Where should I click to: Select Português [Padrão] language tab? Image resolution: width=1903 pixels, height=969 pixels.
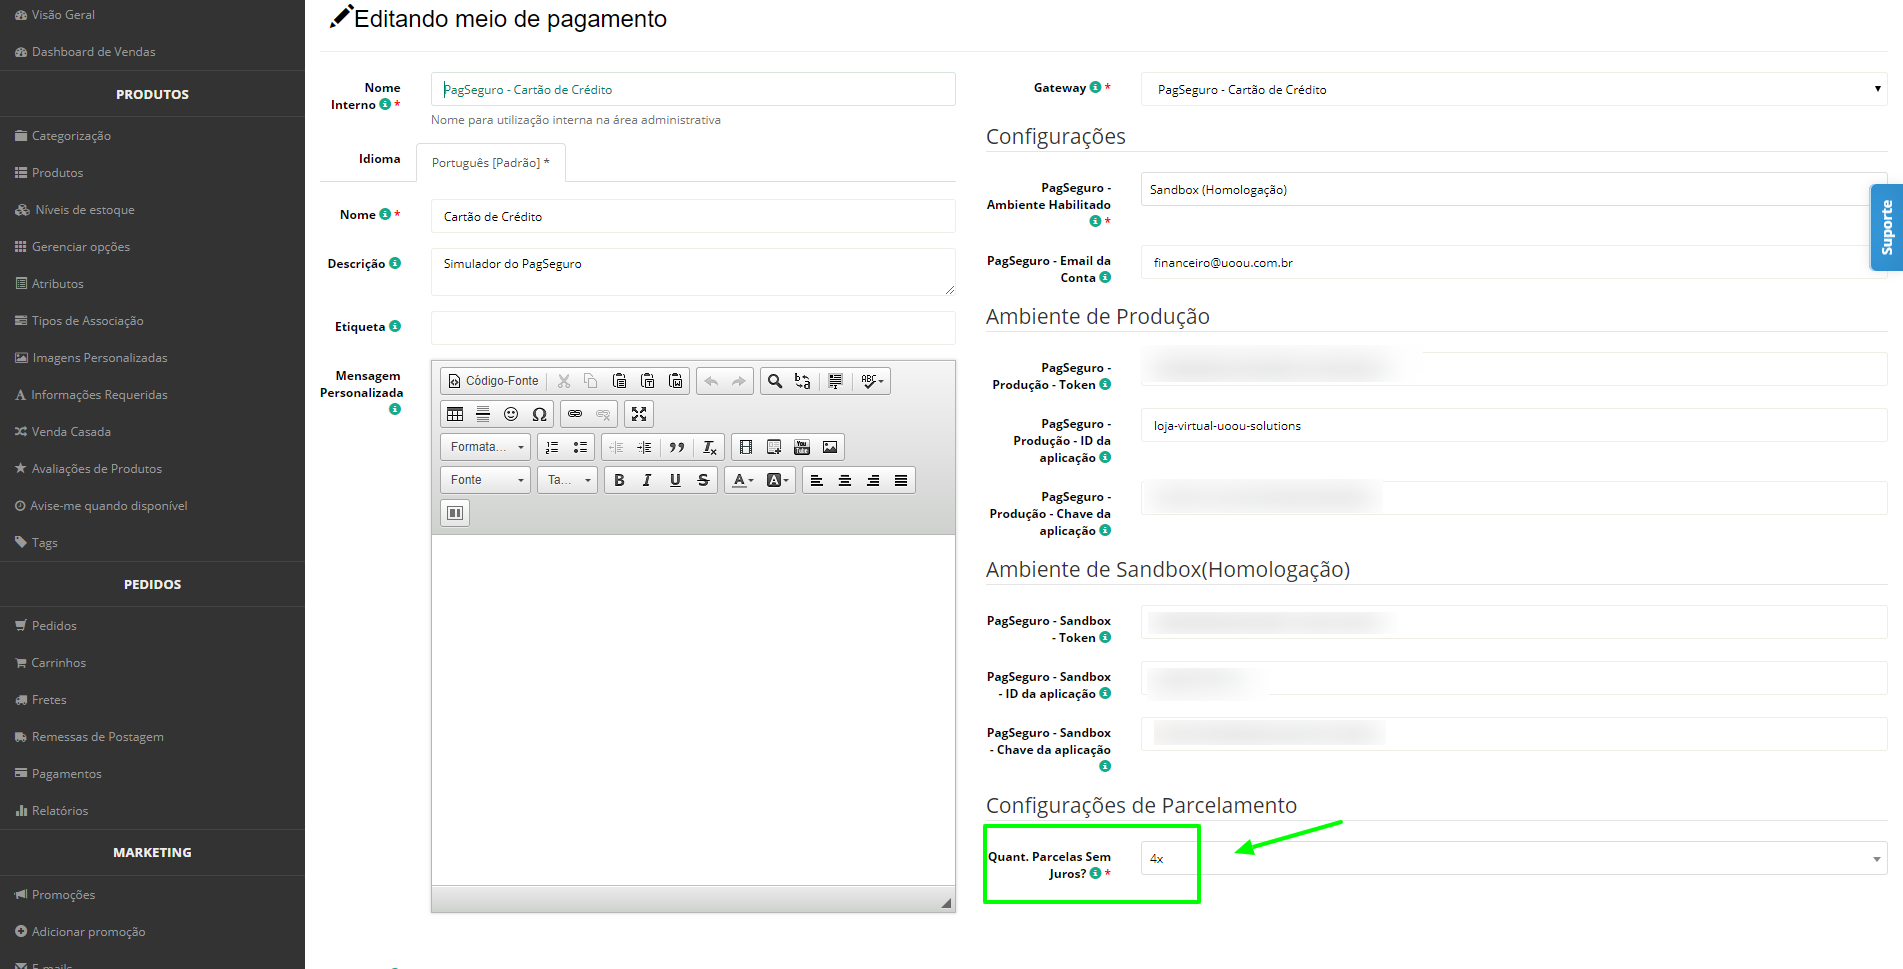point(491,163)
